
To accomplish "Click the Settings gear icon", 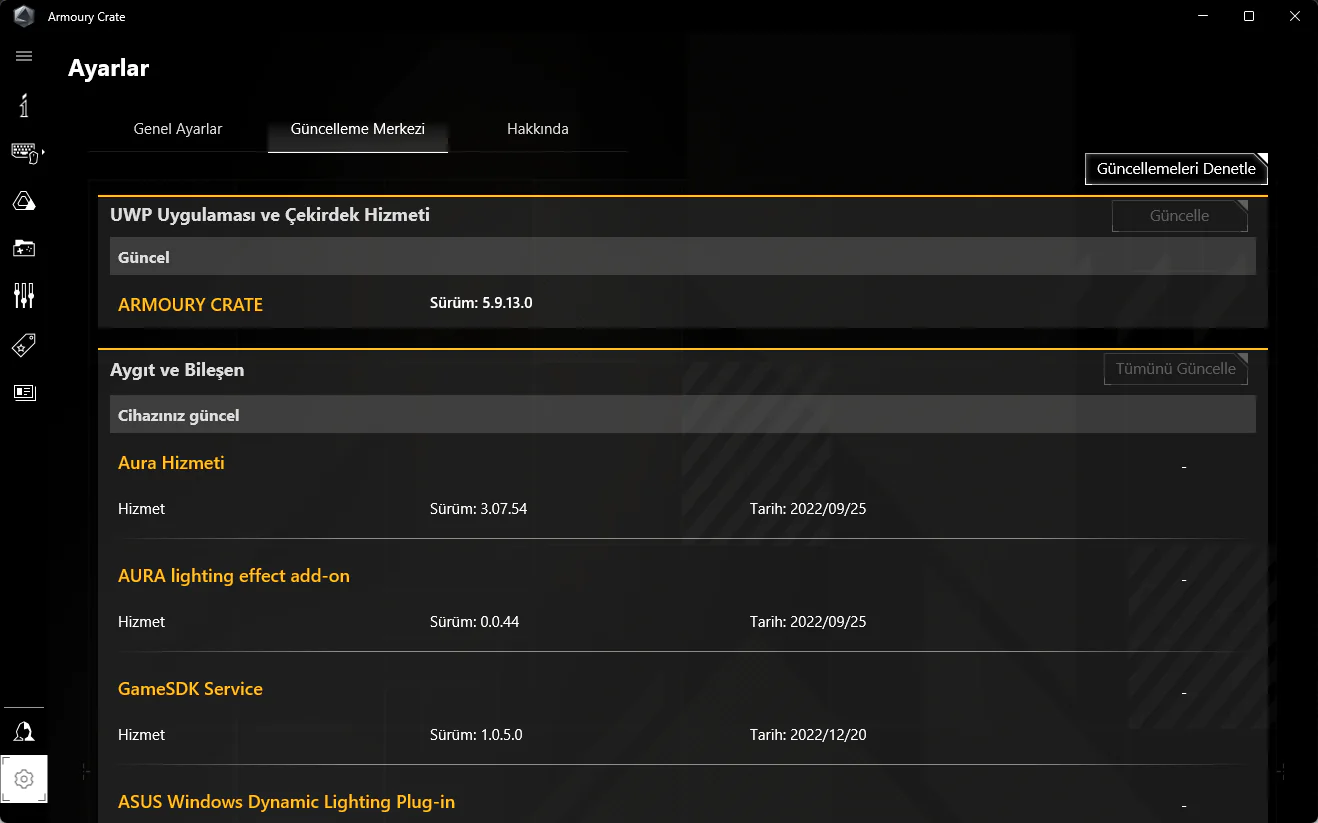I will click(25, 779).
